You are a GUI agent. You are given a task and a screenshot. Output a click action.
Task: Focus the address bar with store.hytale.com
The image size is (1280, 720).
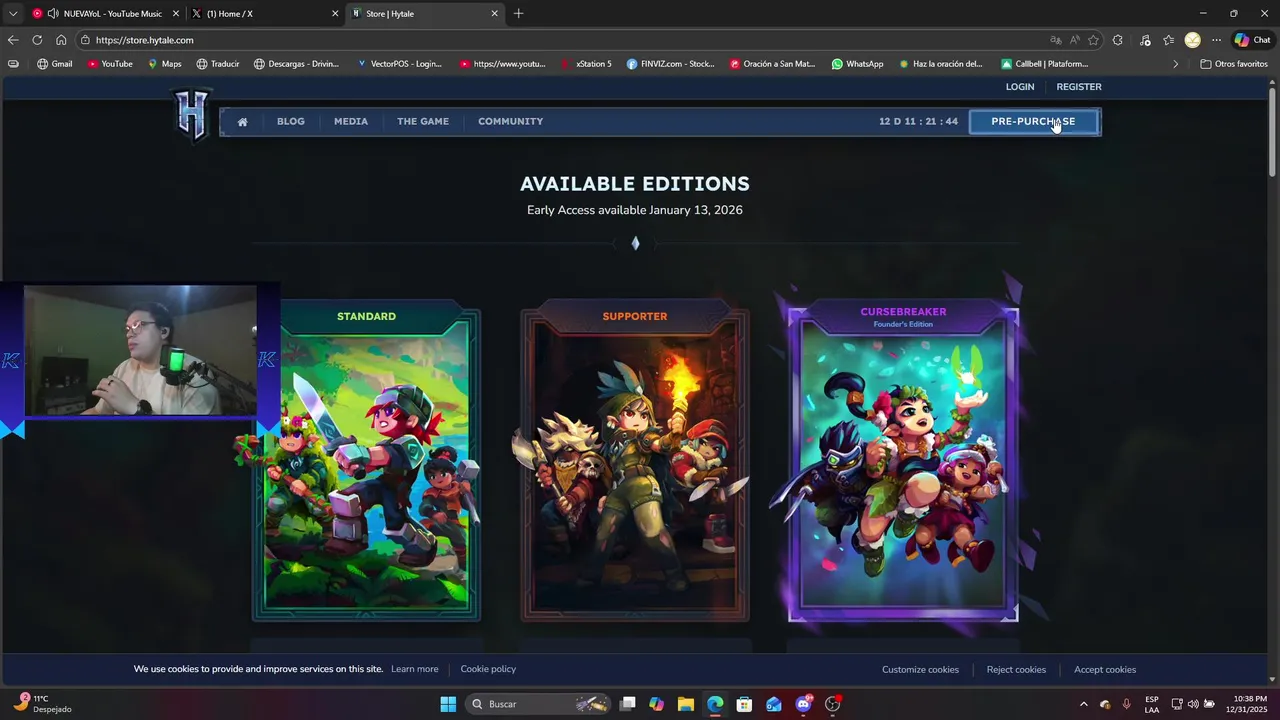[560, 40]
